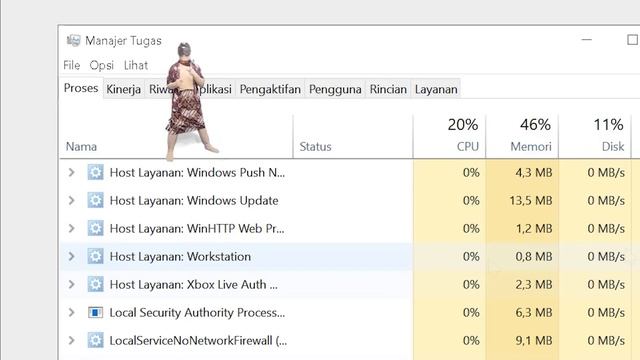Expand Host Layanan: Xbox Live Auth row
The image size is (640, 360).
pyautogui.click(x=71, y=284)
